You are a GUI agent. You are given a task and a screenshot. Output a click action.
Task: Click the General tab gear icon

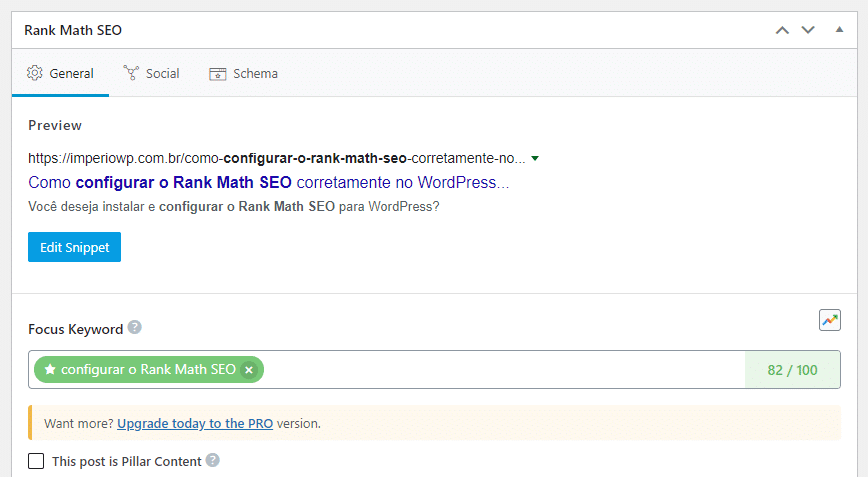pos(35,73)
